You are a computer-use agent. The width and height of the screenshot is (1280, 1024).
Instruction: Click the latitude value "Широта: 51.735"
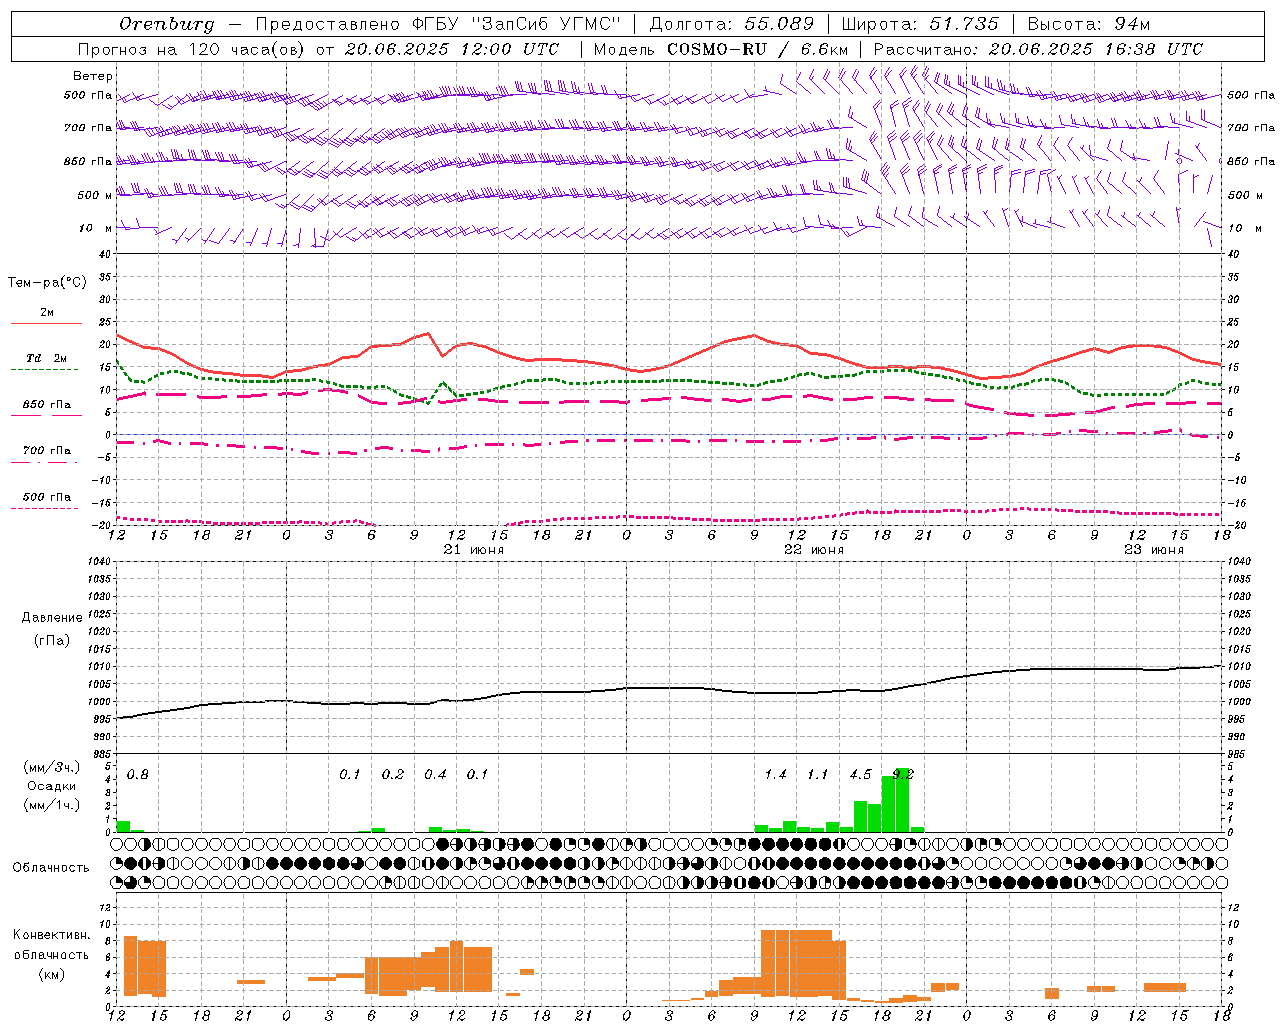tap(921, 24)
